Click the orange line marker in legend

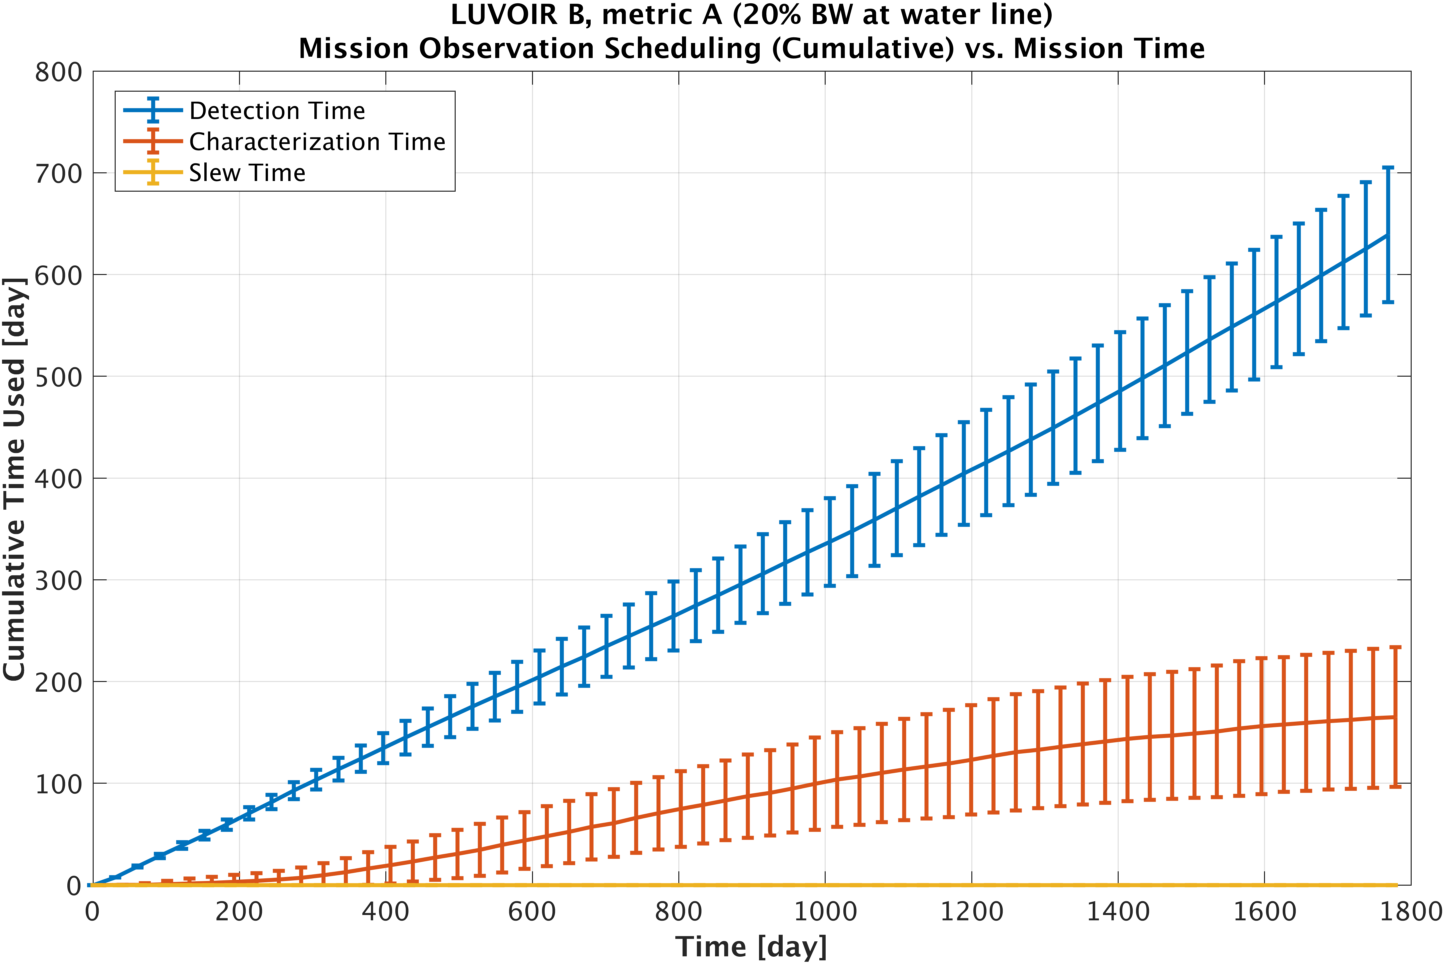(x=152, y=141)
